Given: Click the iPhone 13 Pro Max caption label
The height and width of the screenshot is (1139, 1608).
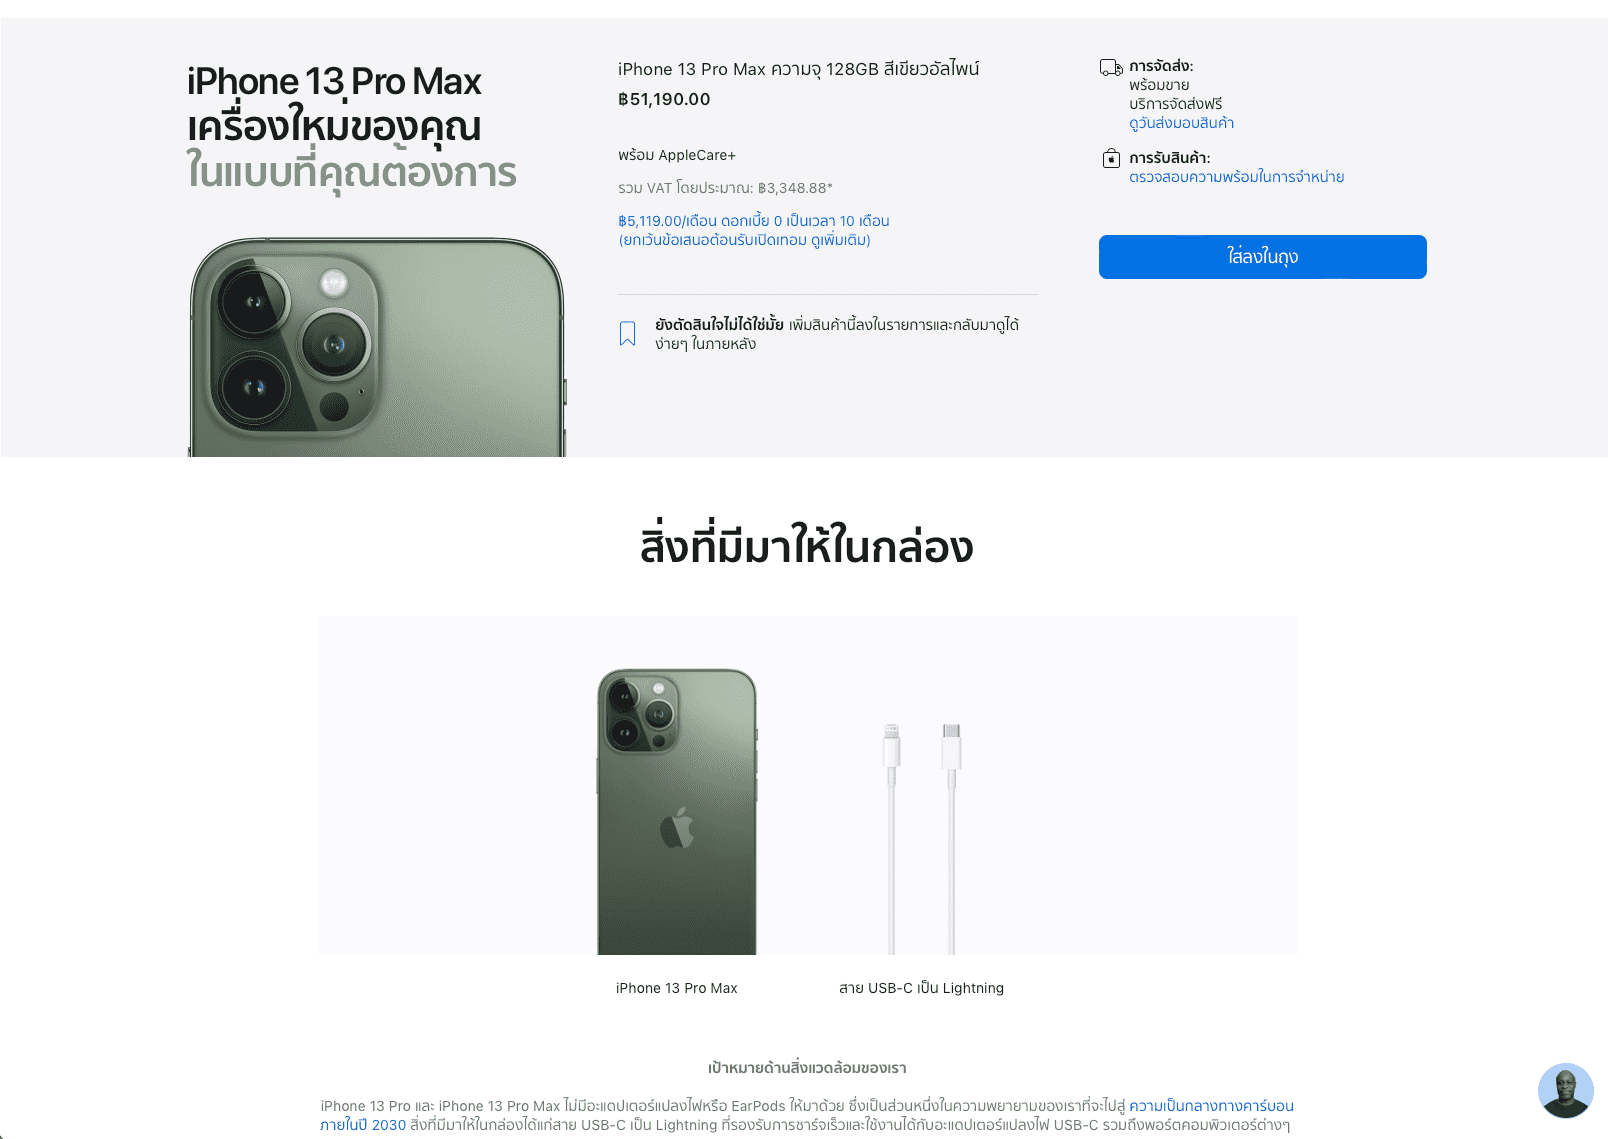Looking at the screenshot, I should point(676,988).
